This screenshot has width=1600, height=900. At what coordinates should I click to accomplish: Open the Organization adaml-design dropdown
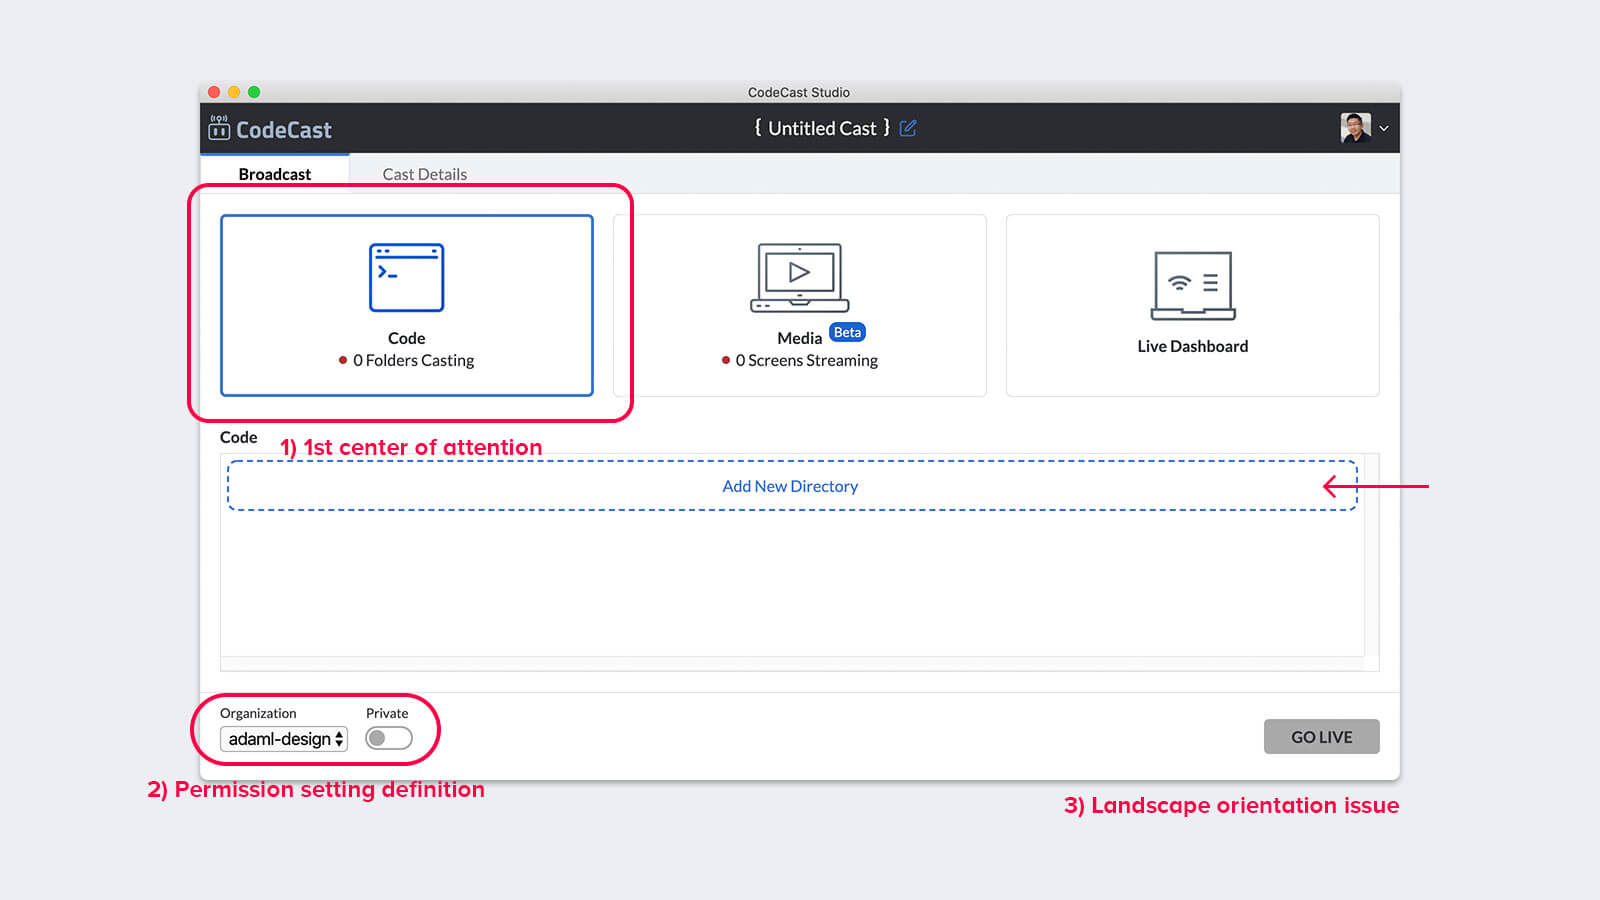click(284, 739)
